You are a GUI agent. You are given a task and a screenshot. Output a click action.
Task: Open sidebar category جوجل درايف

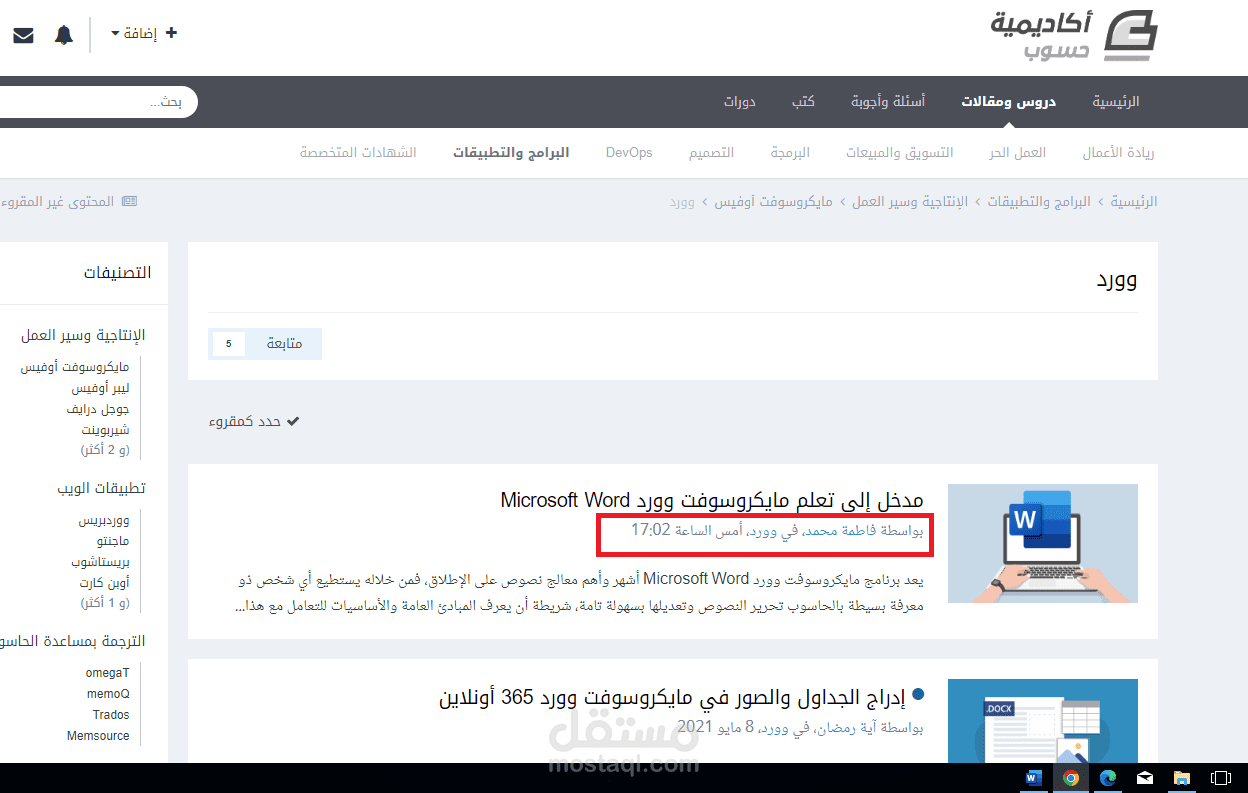point(98,410)
